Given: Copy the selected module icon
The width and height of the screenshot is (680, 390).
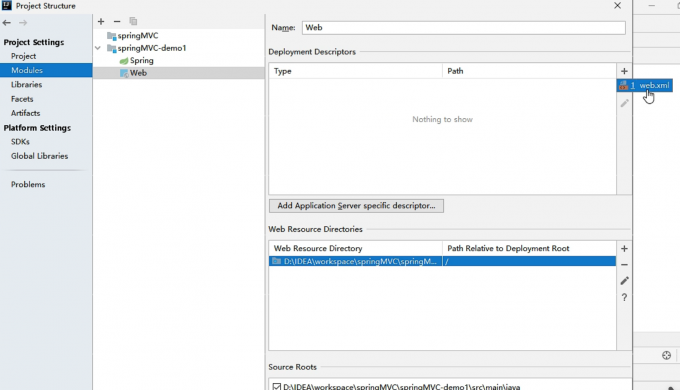Looking at the screenshot, I should 133,21.
